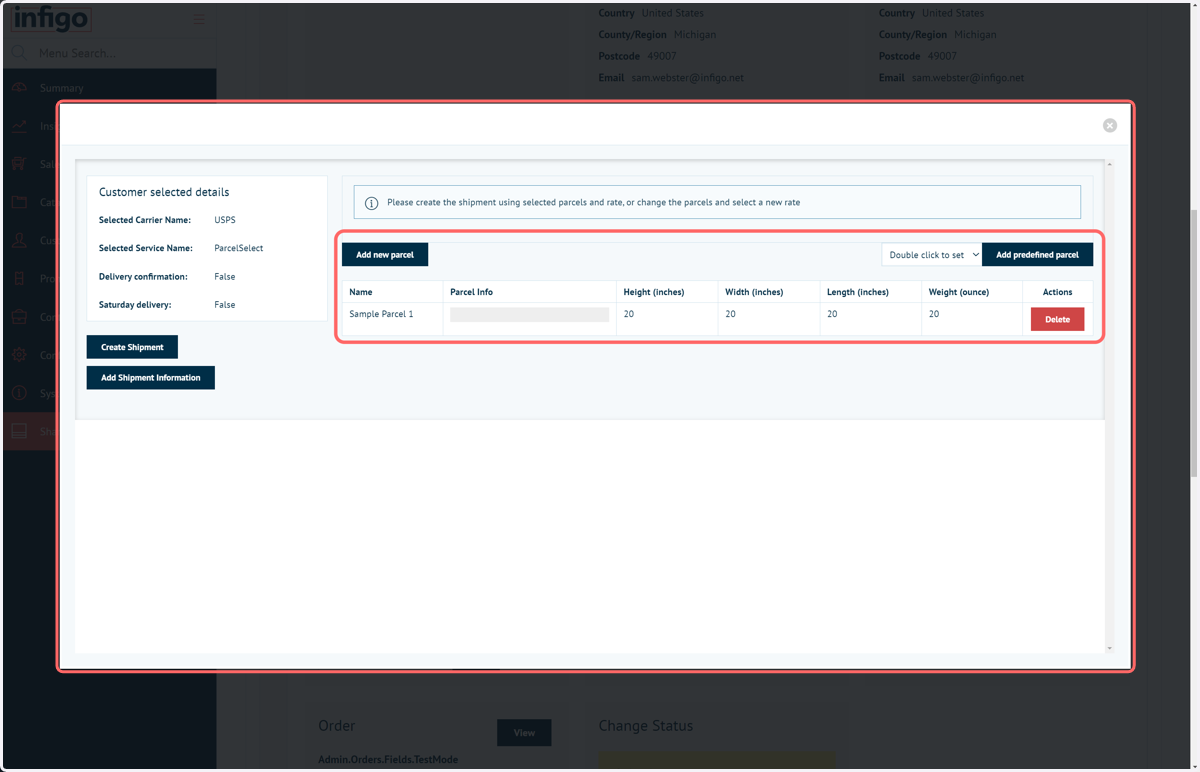This screenshot has width=1200, height=772.
Task: Click the Summary gauge icon in the sidebar
Action: [19, 88]
